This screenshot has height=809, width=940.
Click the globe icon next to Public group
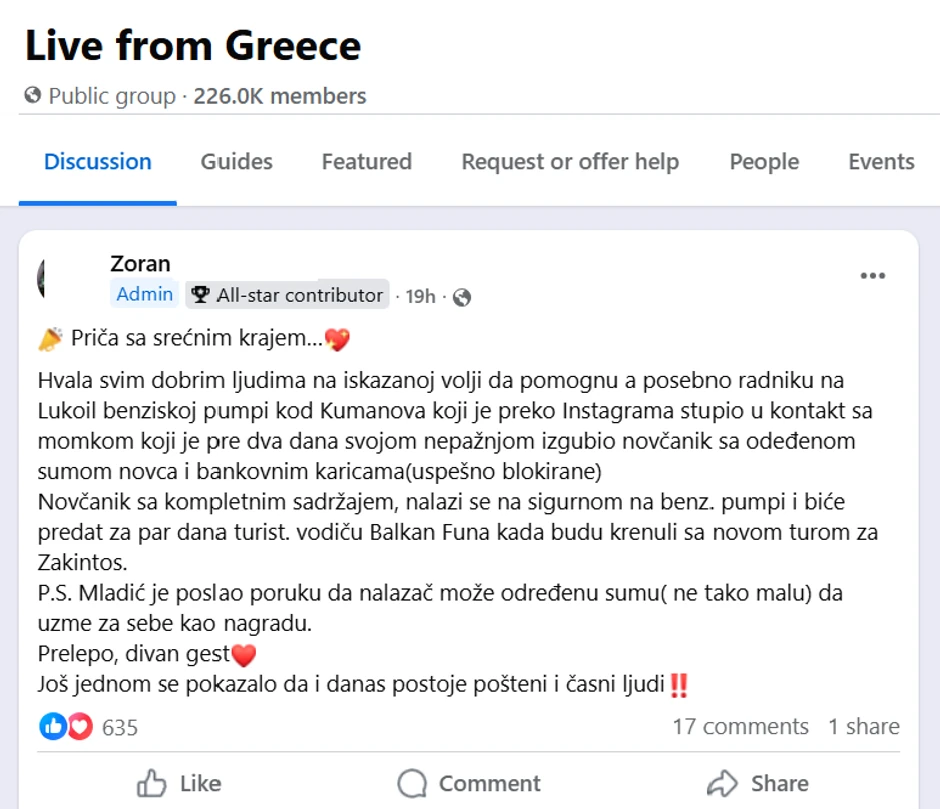[x=33, y=96]
